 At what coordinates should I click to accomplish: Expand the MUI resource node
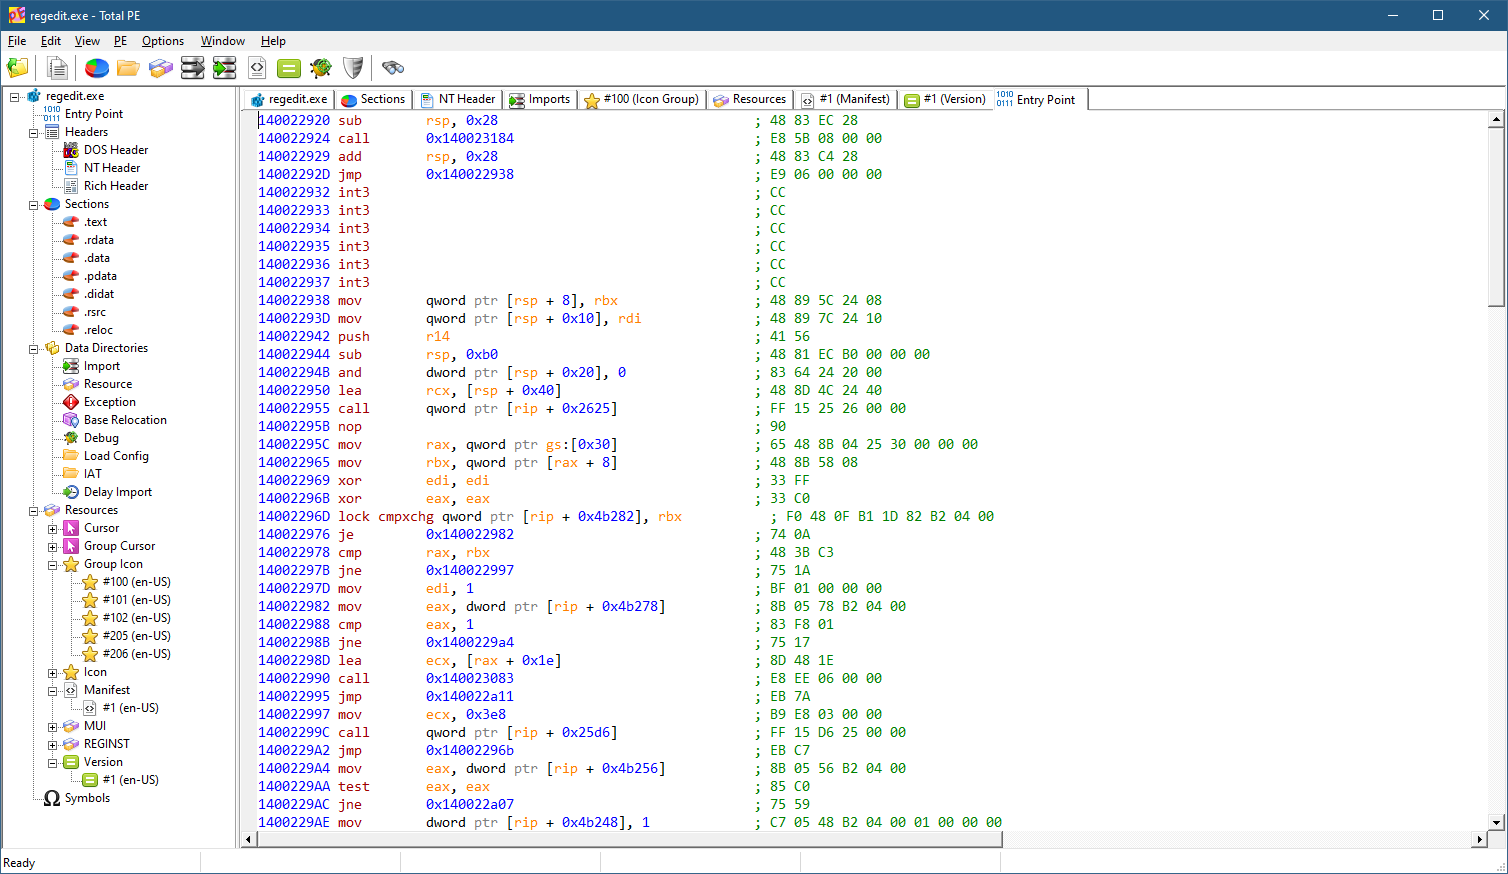[53, 727]
